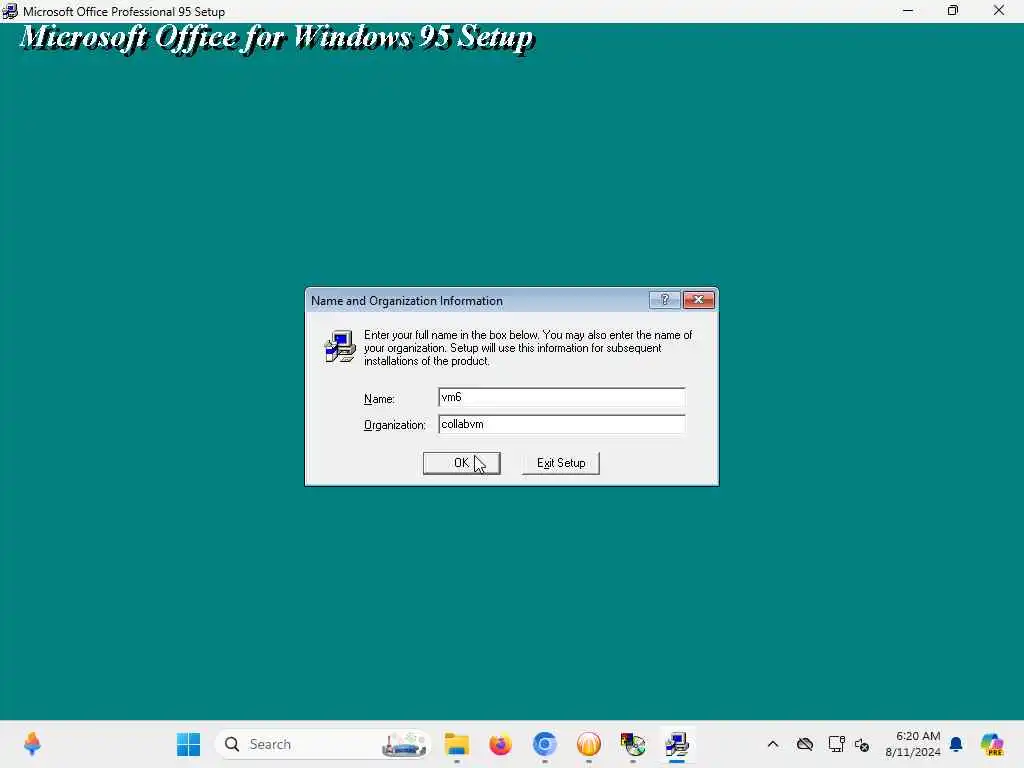
Task: Open clock and date 6:20 AM
Action: click(x=913, y=744)
